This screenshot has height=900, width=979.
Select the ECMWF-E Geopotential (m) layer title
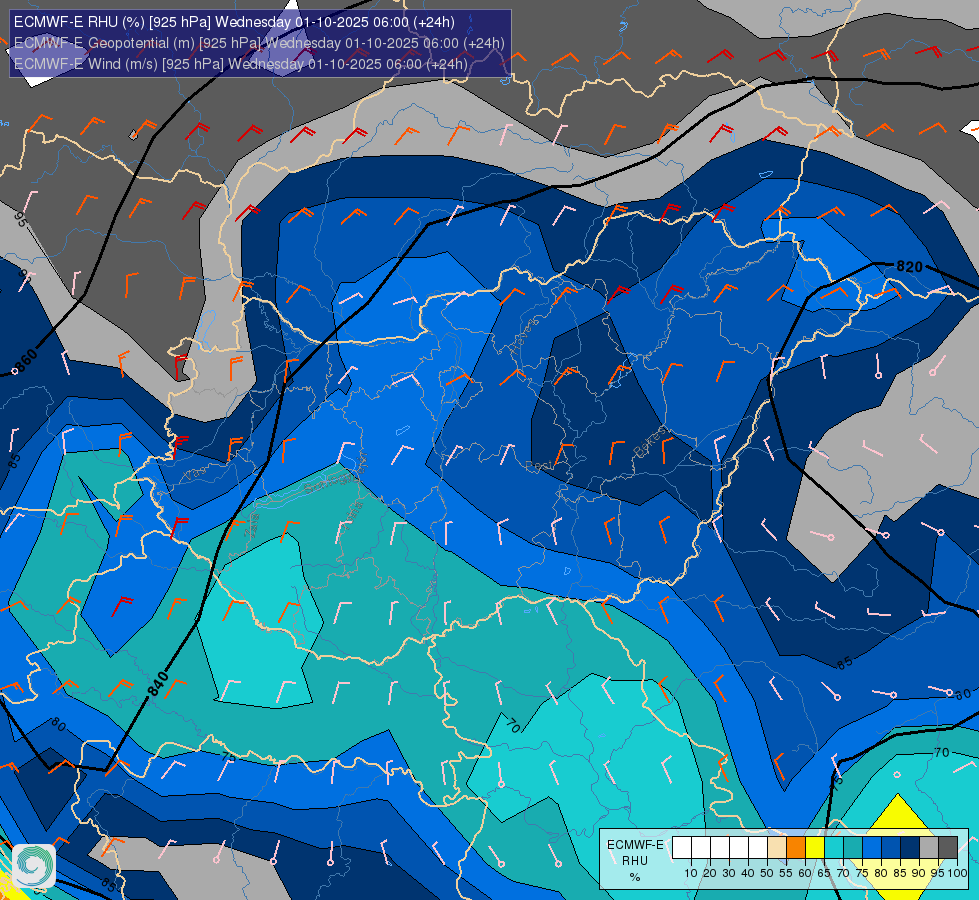click(x=259, y=43)
